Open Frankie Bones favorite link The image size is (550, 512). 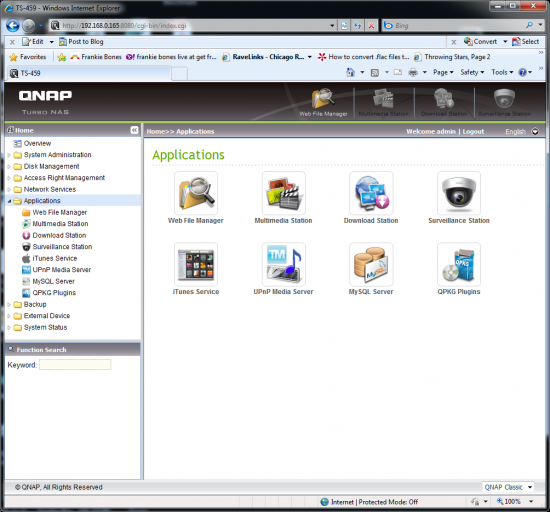click(x=96, y=57)
